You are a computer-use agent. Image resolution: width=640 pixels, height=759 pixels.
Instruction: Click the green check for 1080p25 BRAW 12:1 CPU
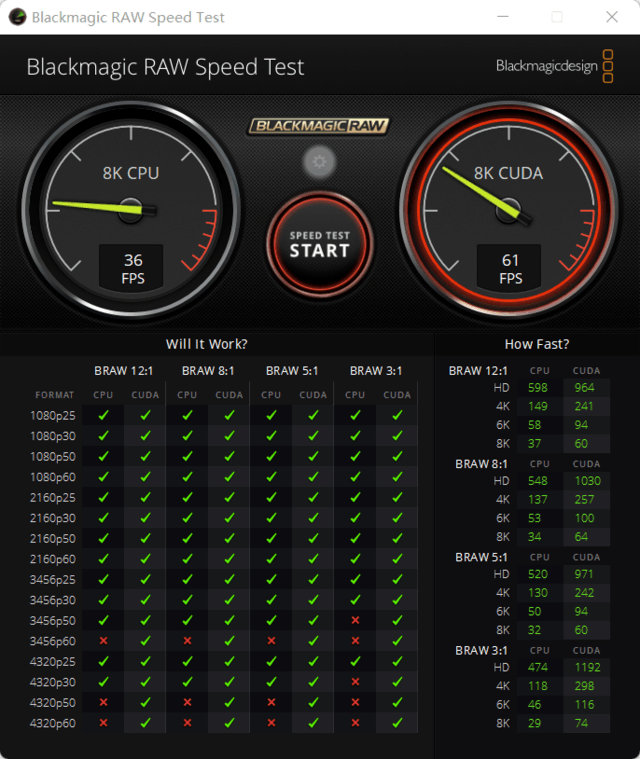(x=103, y=415)
